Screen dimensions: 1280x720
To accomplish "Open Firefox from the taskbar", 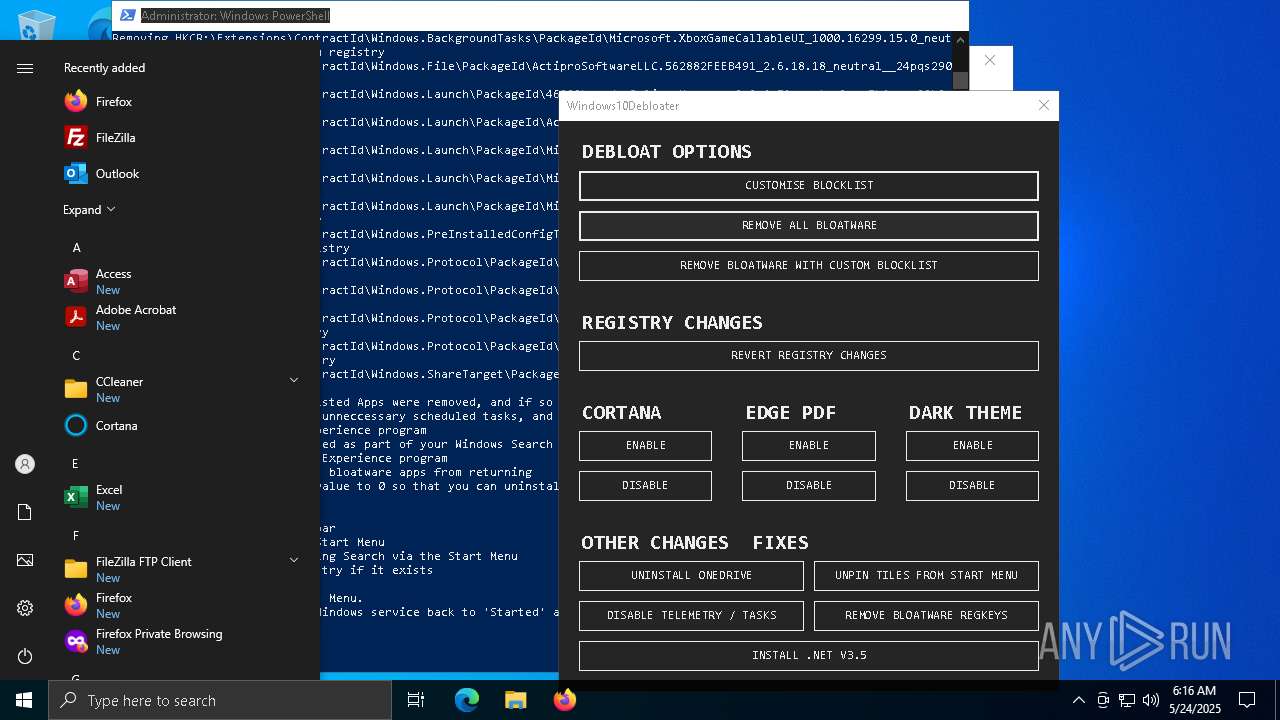I will pos(564,700).
